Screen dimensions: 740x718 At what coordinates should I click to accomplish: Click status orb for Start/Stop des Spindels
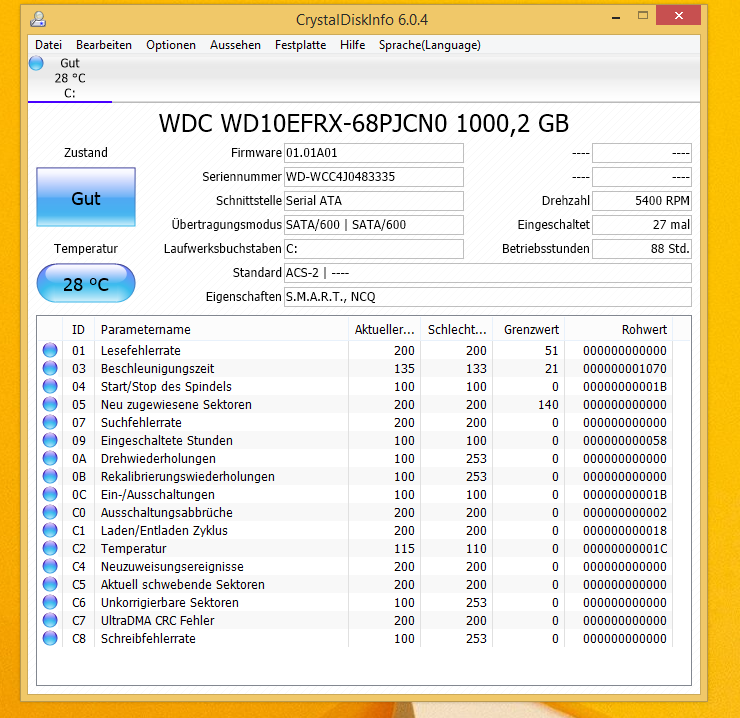[50, 386]
